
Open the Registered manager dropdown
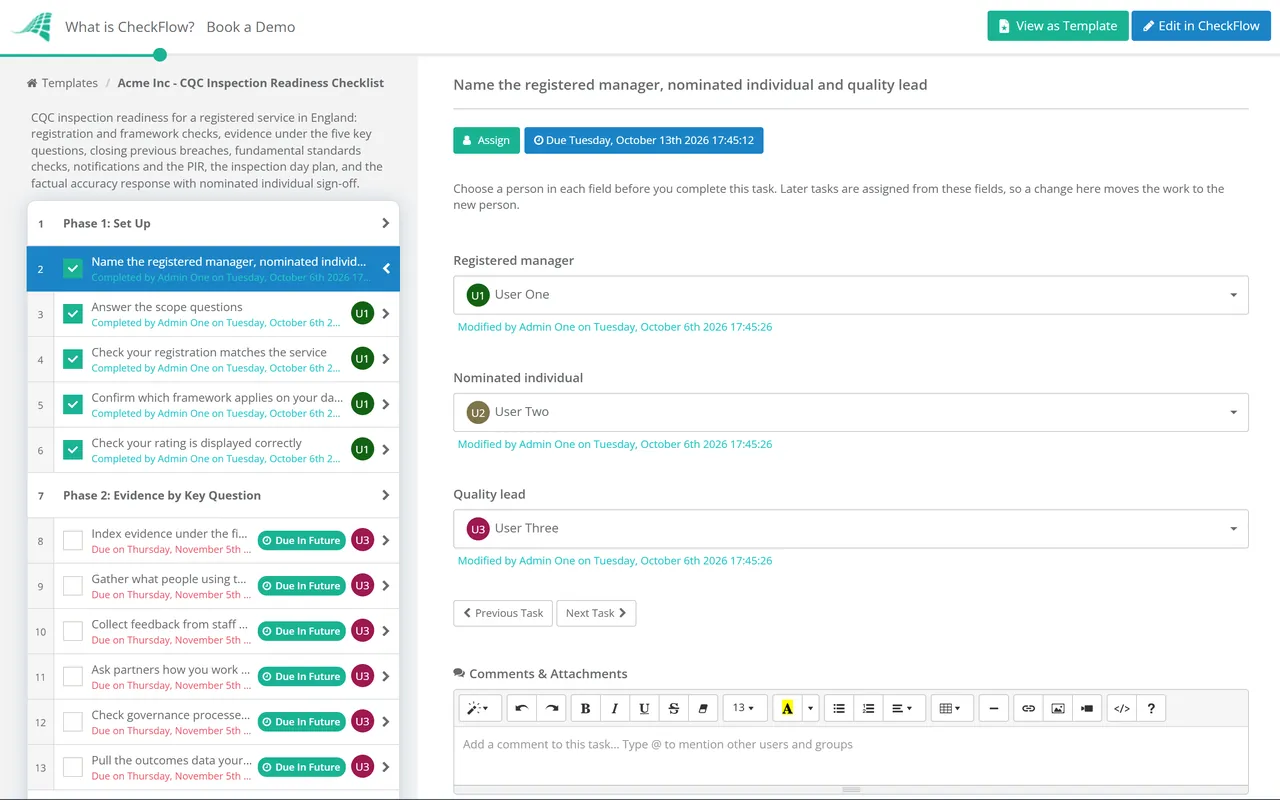click(x=851, y=295)
